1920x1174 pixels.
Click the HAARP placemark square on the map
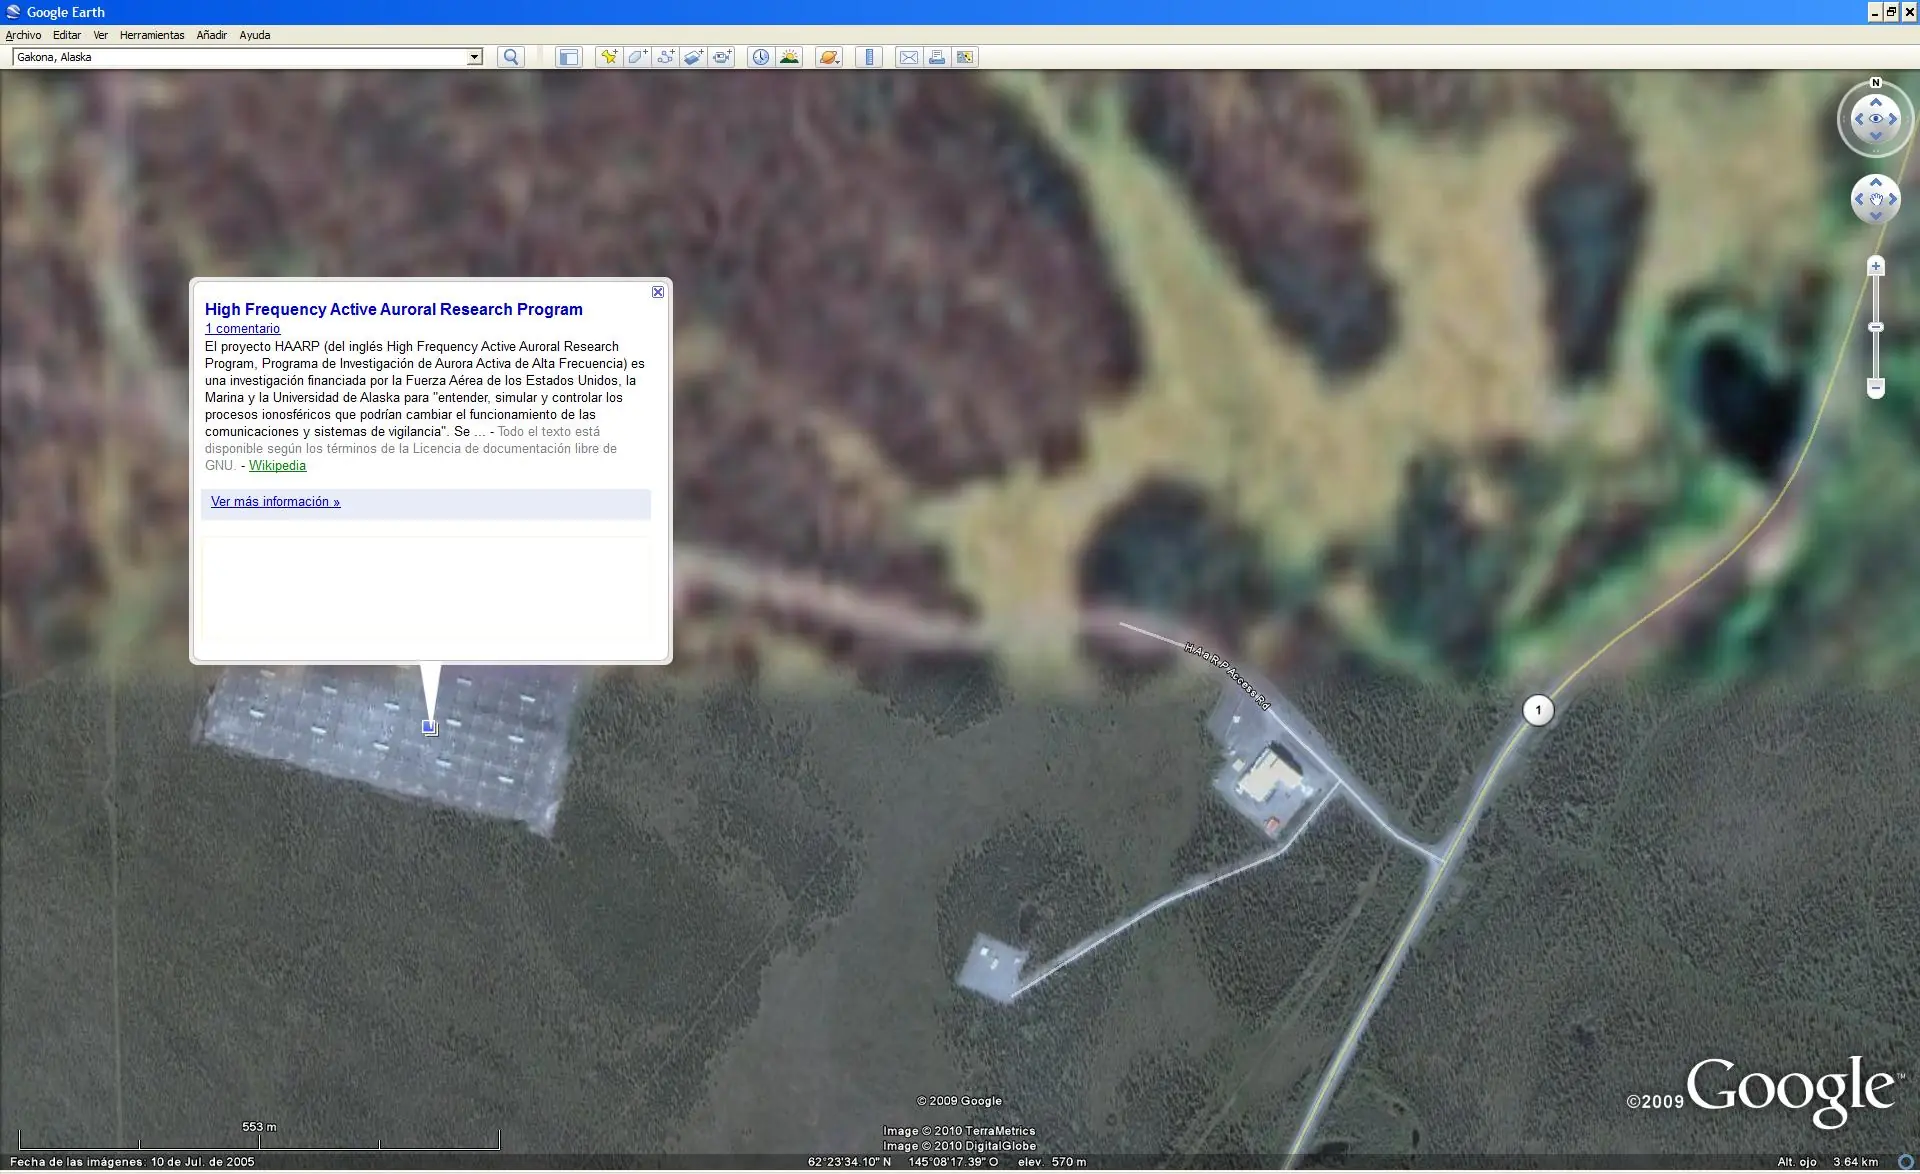click(429, 727)
